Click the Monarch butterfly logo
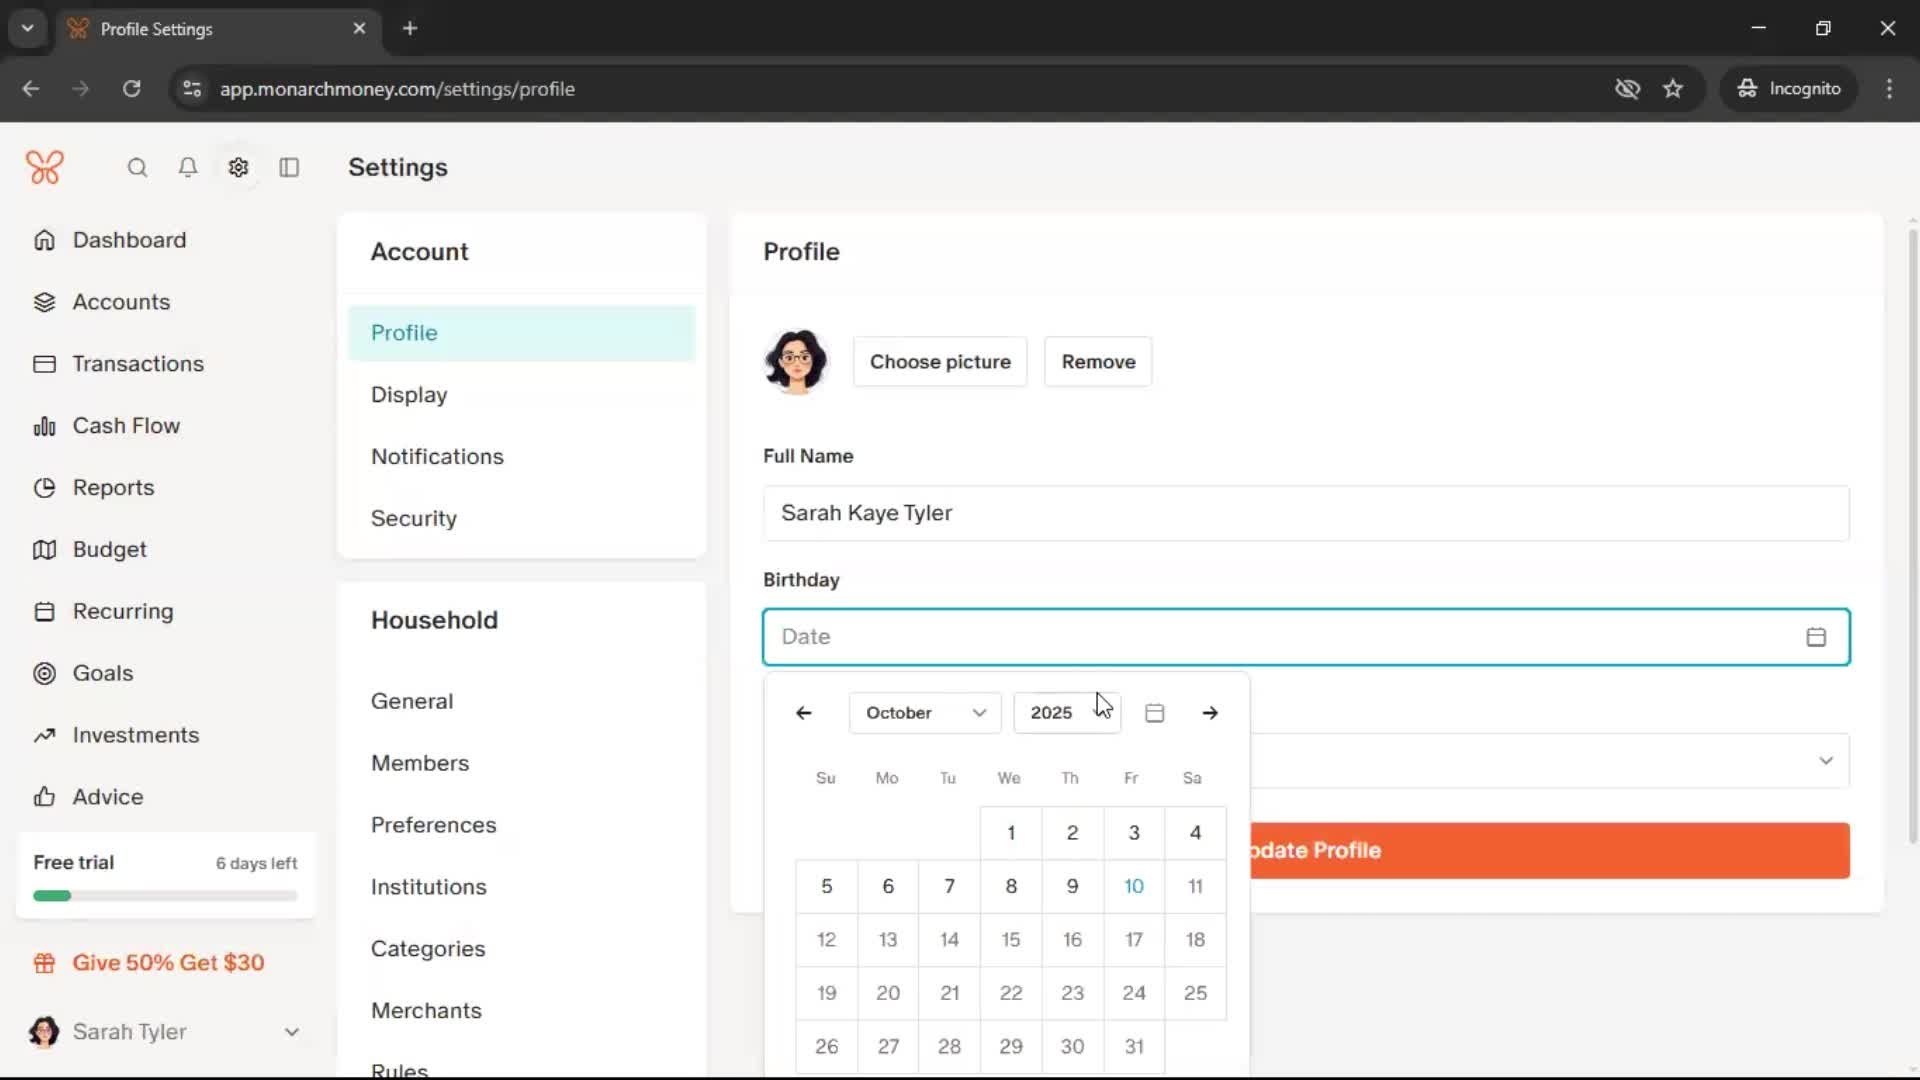The image size is (1920, 1080). 45,167
